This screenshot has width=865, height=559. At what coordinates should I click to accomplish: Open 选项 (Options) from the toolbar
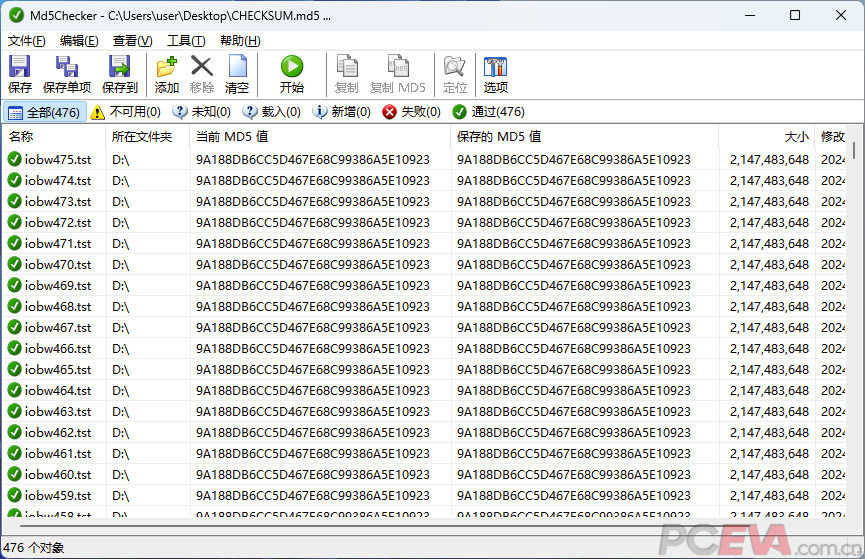(x=495, y=75)
